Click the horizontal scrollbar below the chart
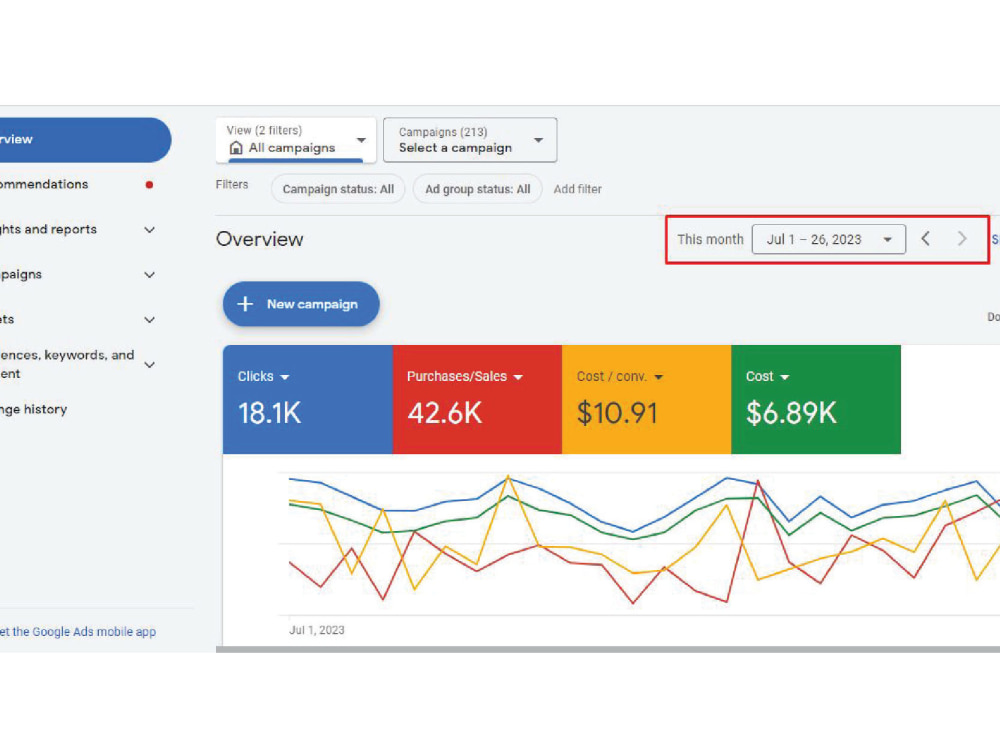The image size is (1000, 750). click(x=608, y=649)
